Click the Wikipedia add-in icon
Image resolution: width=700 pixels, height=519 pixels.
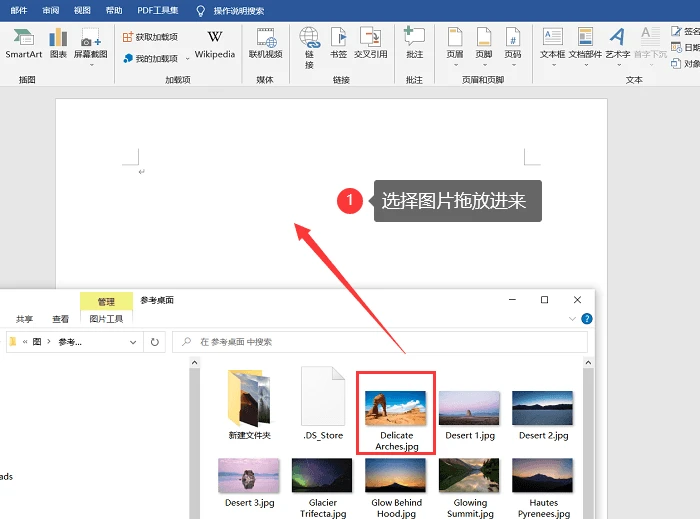pyautogui.click(x=215, y=44)
